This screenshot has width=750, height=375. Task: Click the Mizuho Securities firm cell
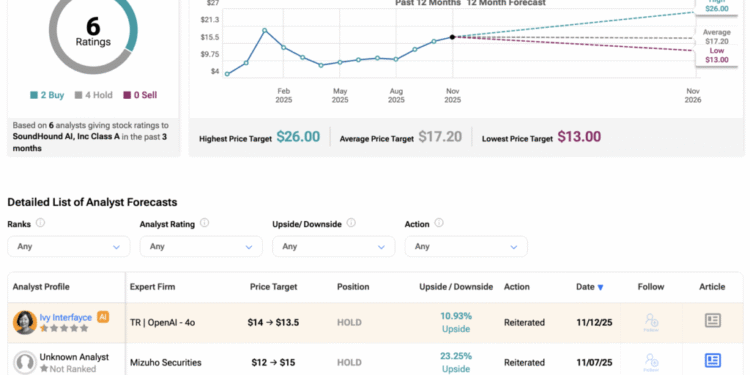pos(165,363)
